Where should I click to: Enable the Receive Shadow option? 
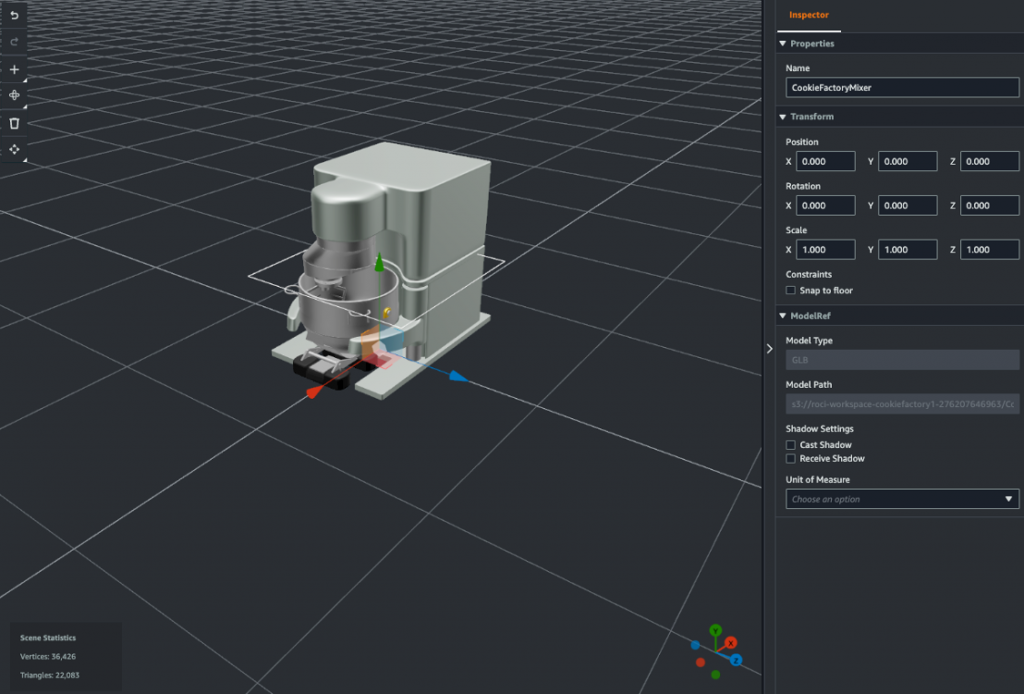click(789, 458)
